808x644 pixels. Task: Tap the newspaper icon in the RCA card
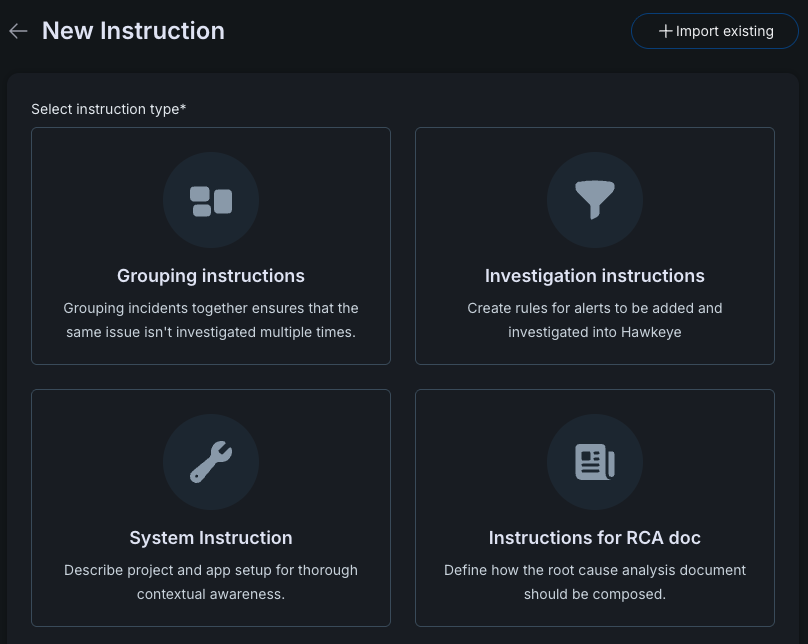[595, 462]
